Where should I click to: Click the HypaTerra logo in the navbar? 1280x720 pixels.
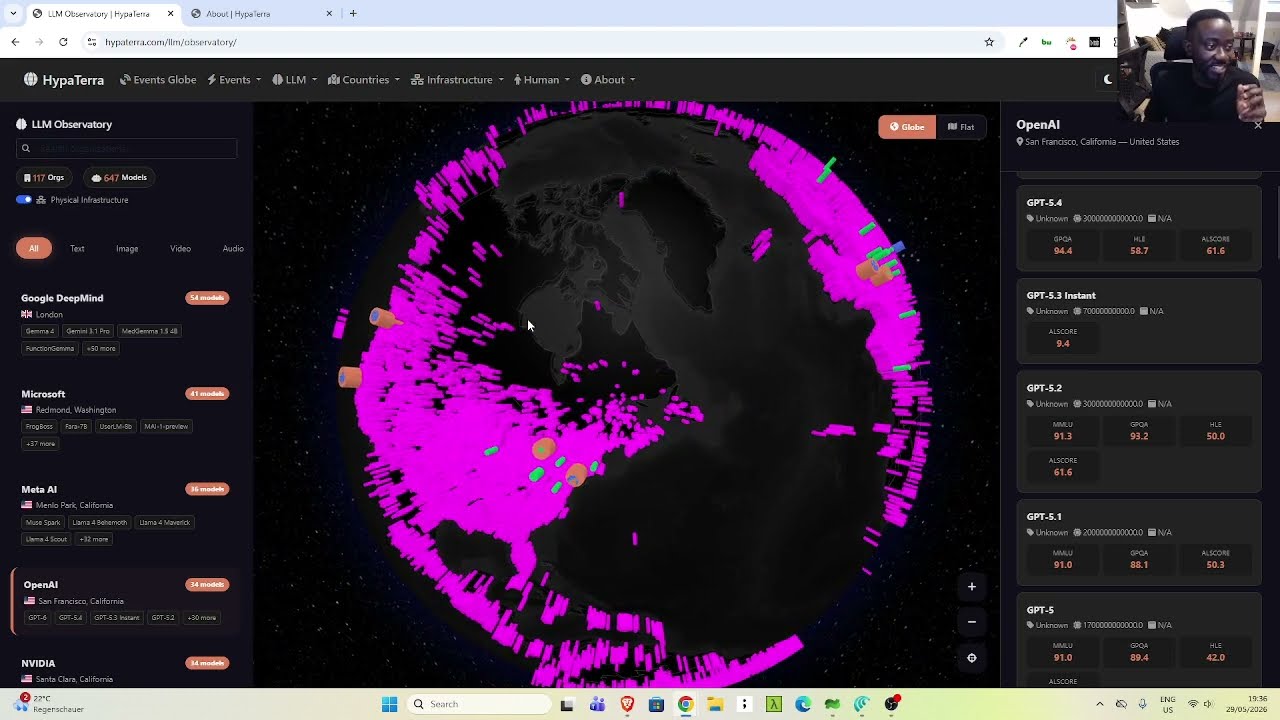[64, 80]
